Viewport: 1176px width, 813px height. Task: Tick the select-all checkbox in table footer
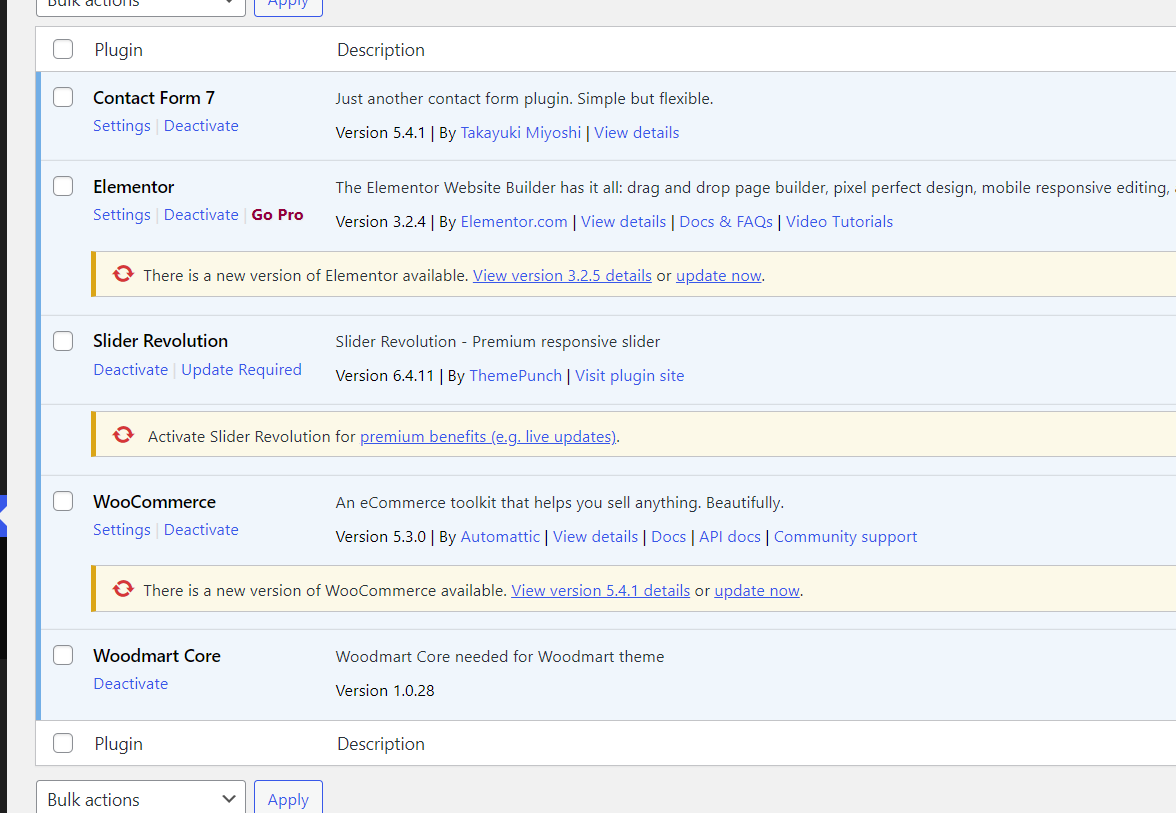click(x=63, y=743)
